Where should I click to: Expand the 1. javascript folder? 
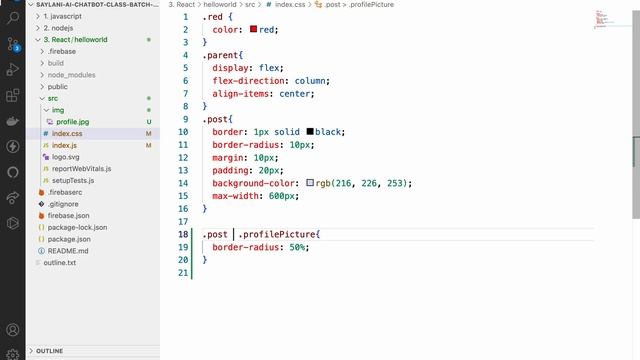[38, 16]
